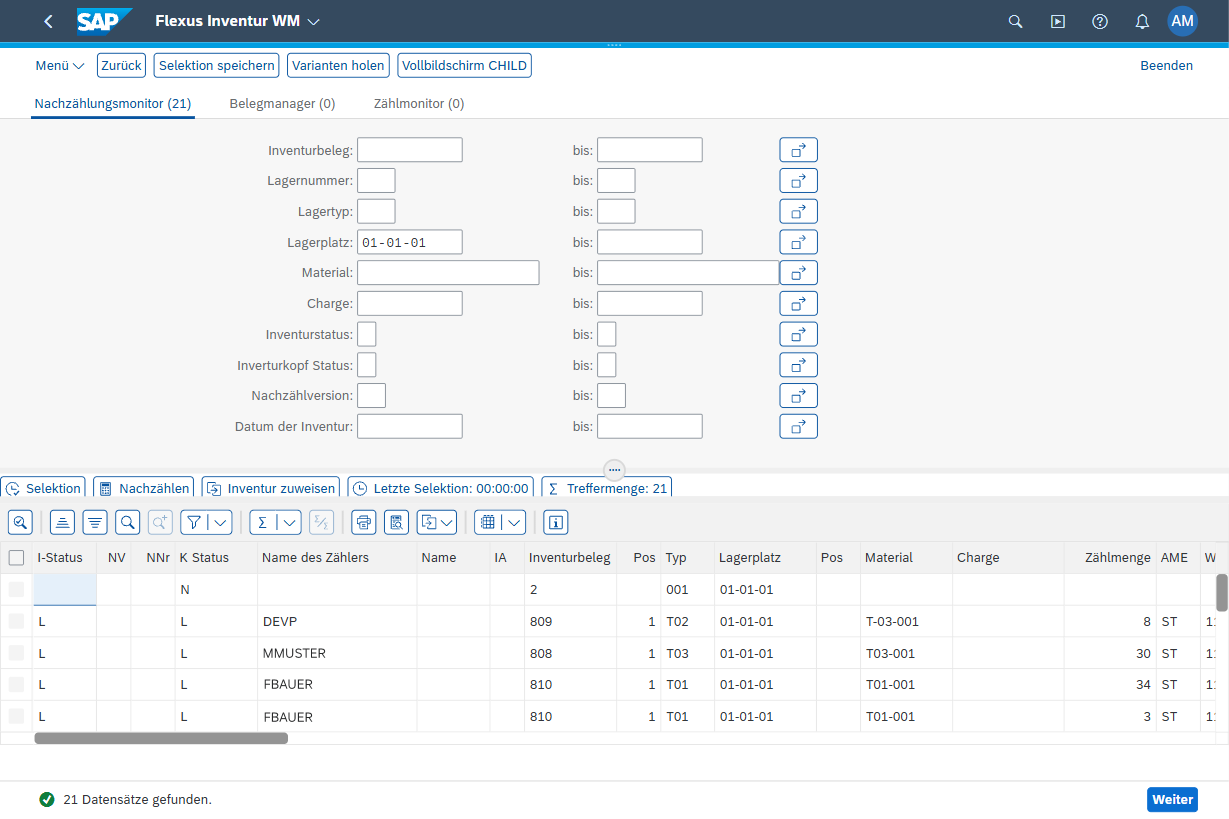Open the sum total dropdown arrow
Image resolution: width=1229 pixels, height=819 pixels.
(x=288, y=522)
